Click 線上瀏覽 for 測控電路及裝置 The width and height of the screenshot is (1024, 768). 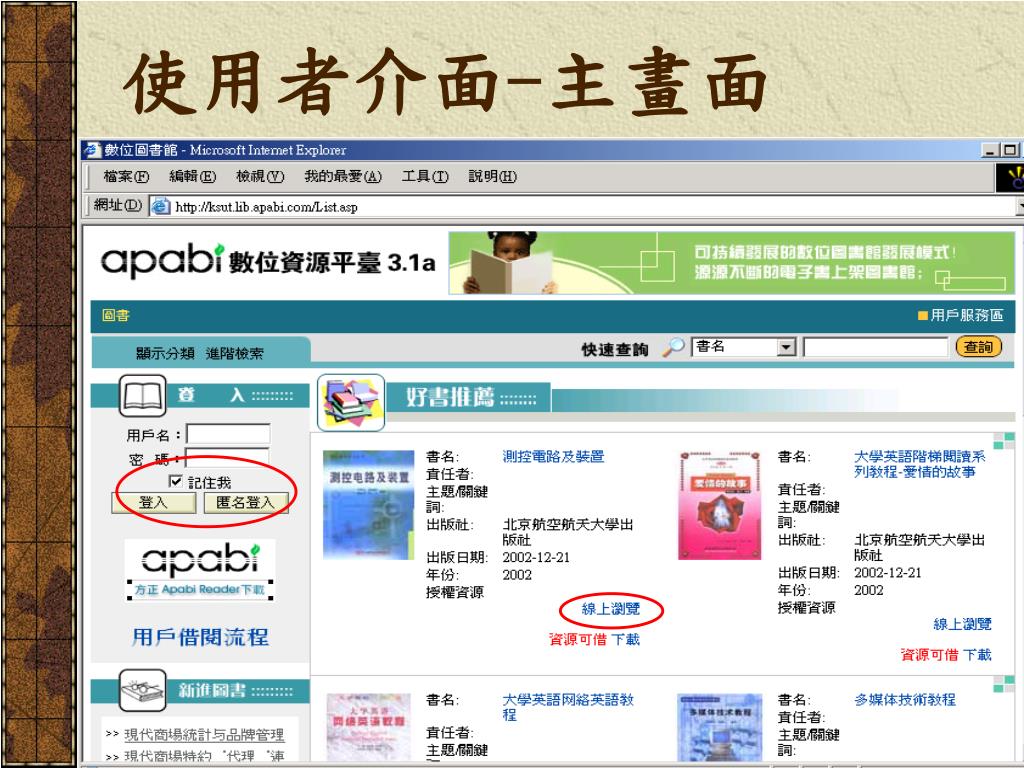pyautogui.click(x=611, y=609)
